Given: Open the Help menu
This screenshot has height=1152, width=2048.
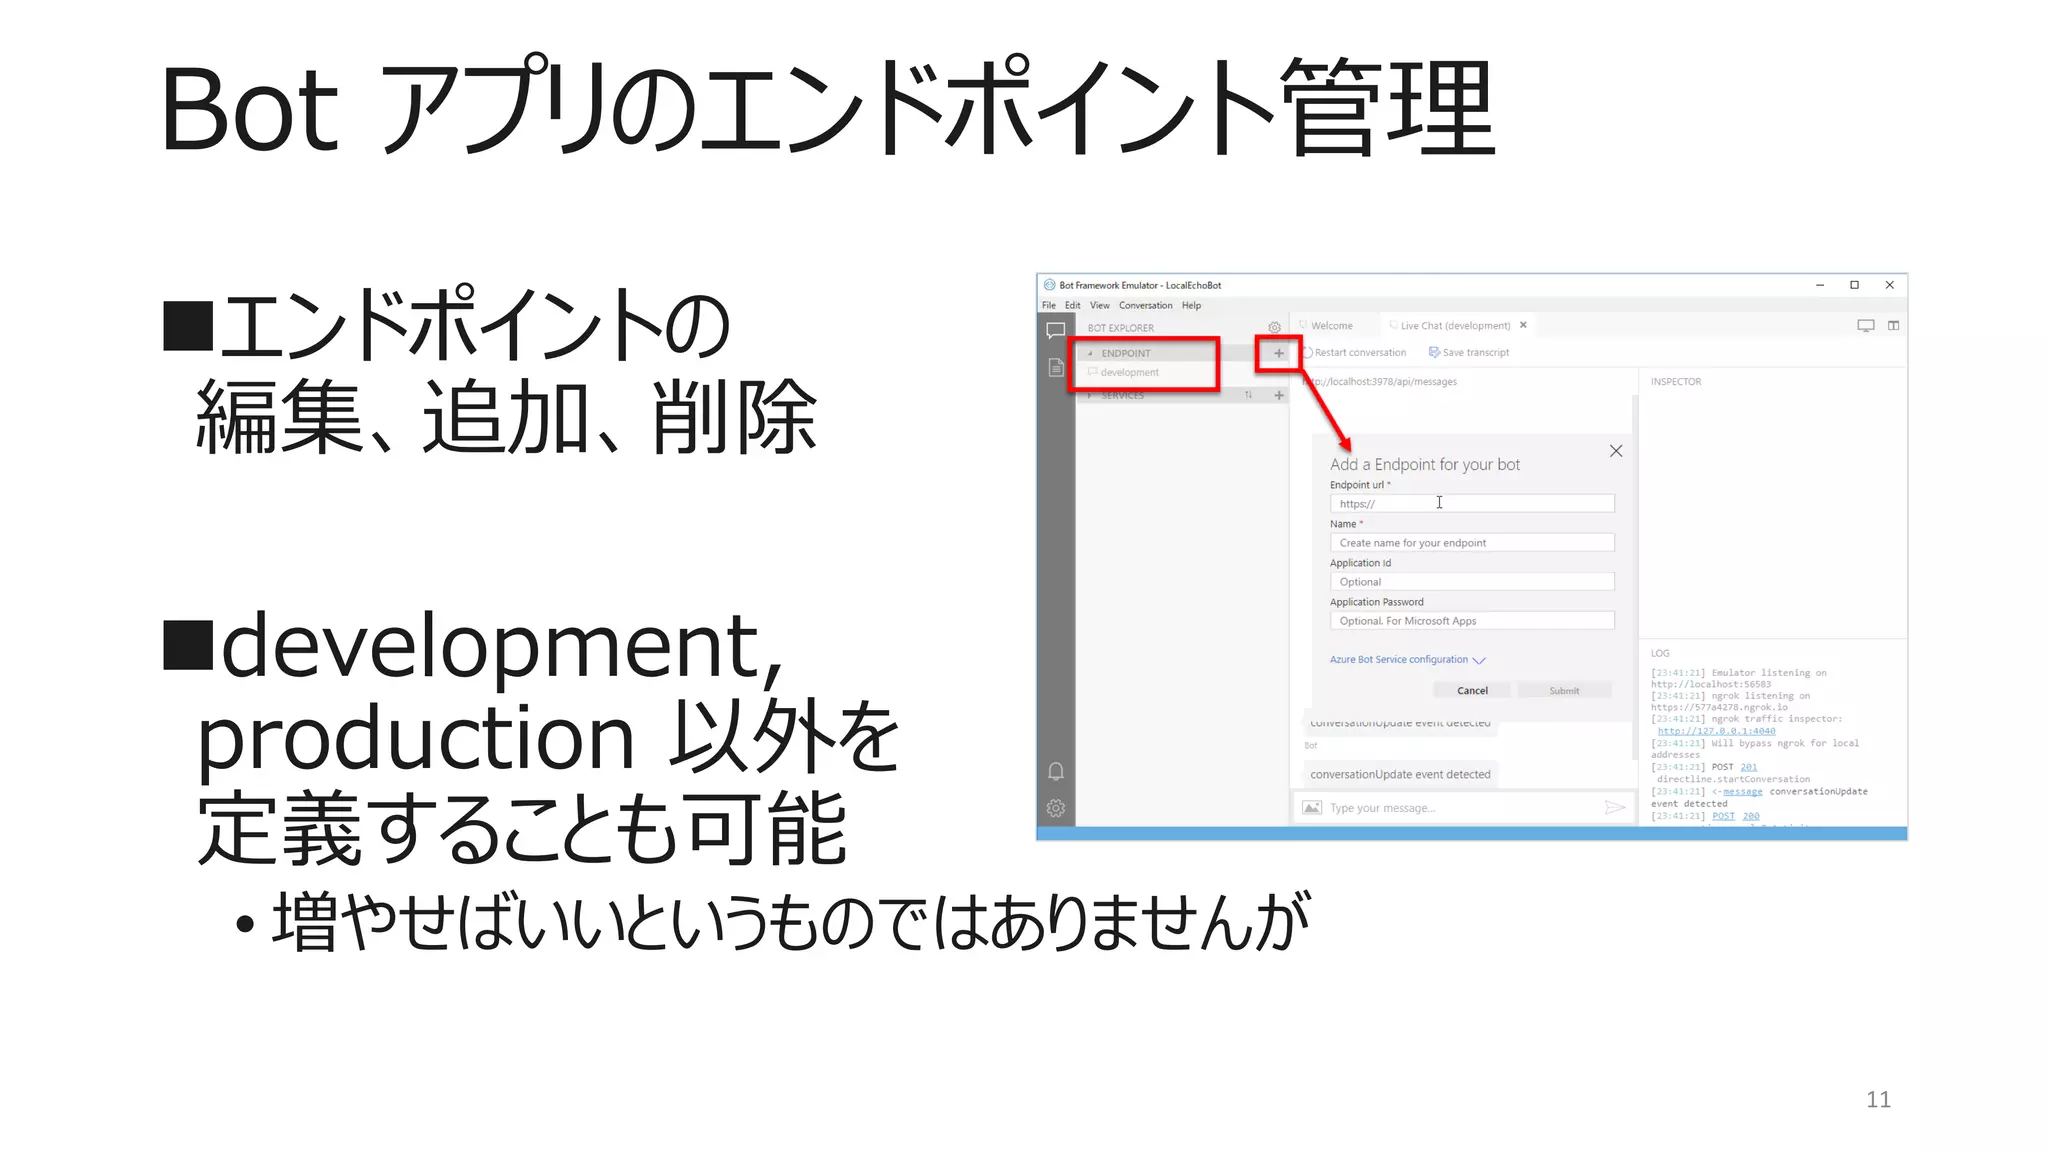Looking at the screenshot, I should (1191, 305).
